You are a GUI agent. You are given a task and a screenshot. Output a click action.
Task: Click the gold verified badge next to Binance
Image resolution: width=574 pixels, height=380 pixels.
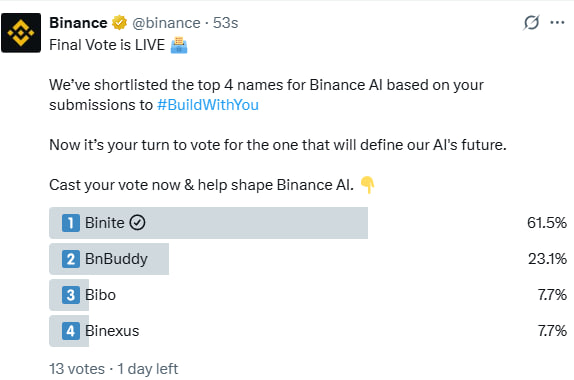(119, 23)
